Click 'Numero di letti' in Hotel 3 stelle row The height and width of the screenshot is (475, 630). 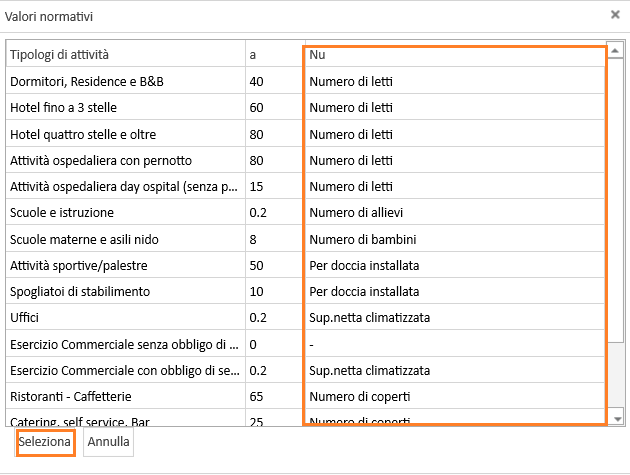[351, 107]
